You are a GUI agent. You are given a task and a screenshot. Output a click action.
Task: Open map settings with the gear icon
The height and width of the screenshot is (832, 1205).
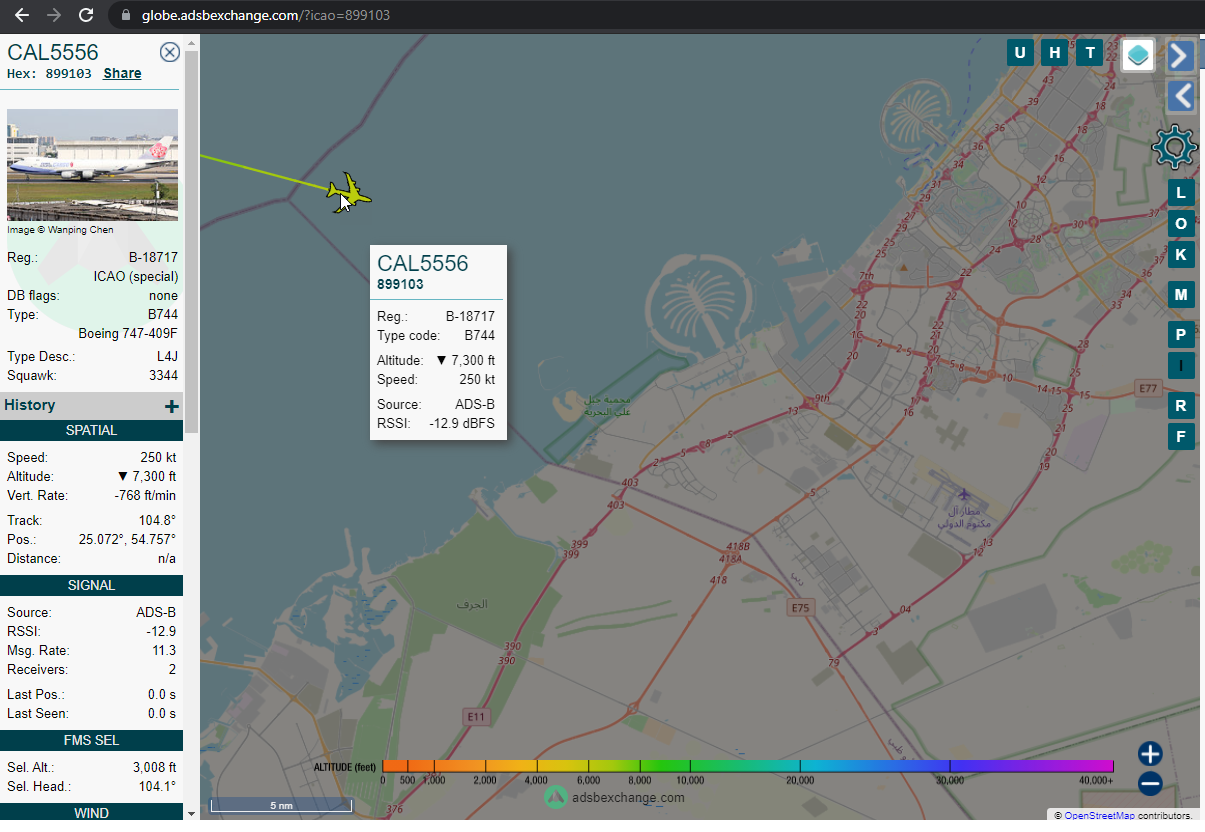pyautogui.click(x=1174, y=148)
